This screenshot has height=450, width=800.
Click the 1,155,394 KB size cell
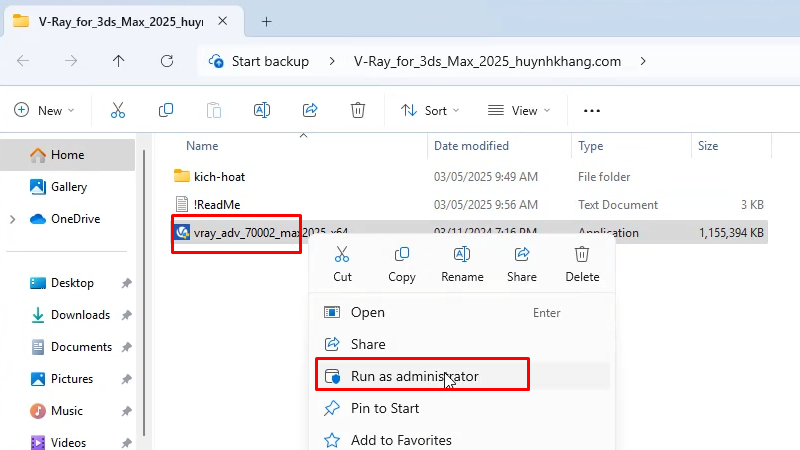[731, 233]
